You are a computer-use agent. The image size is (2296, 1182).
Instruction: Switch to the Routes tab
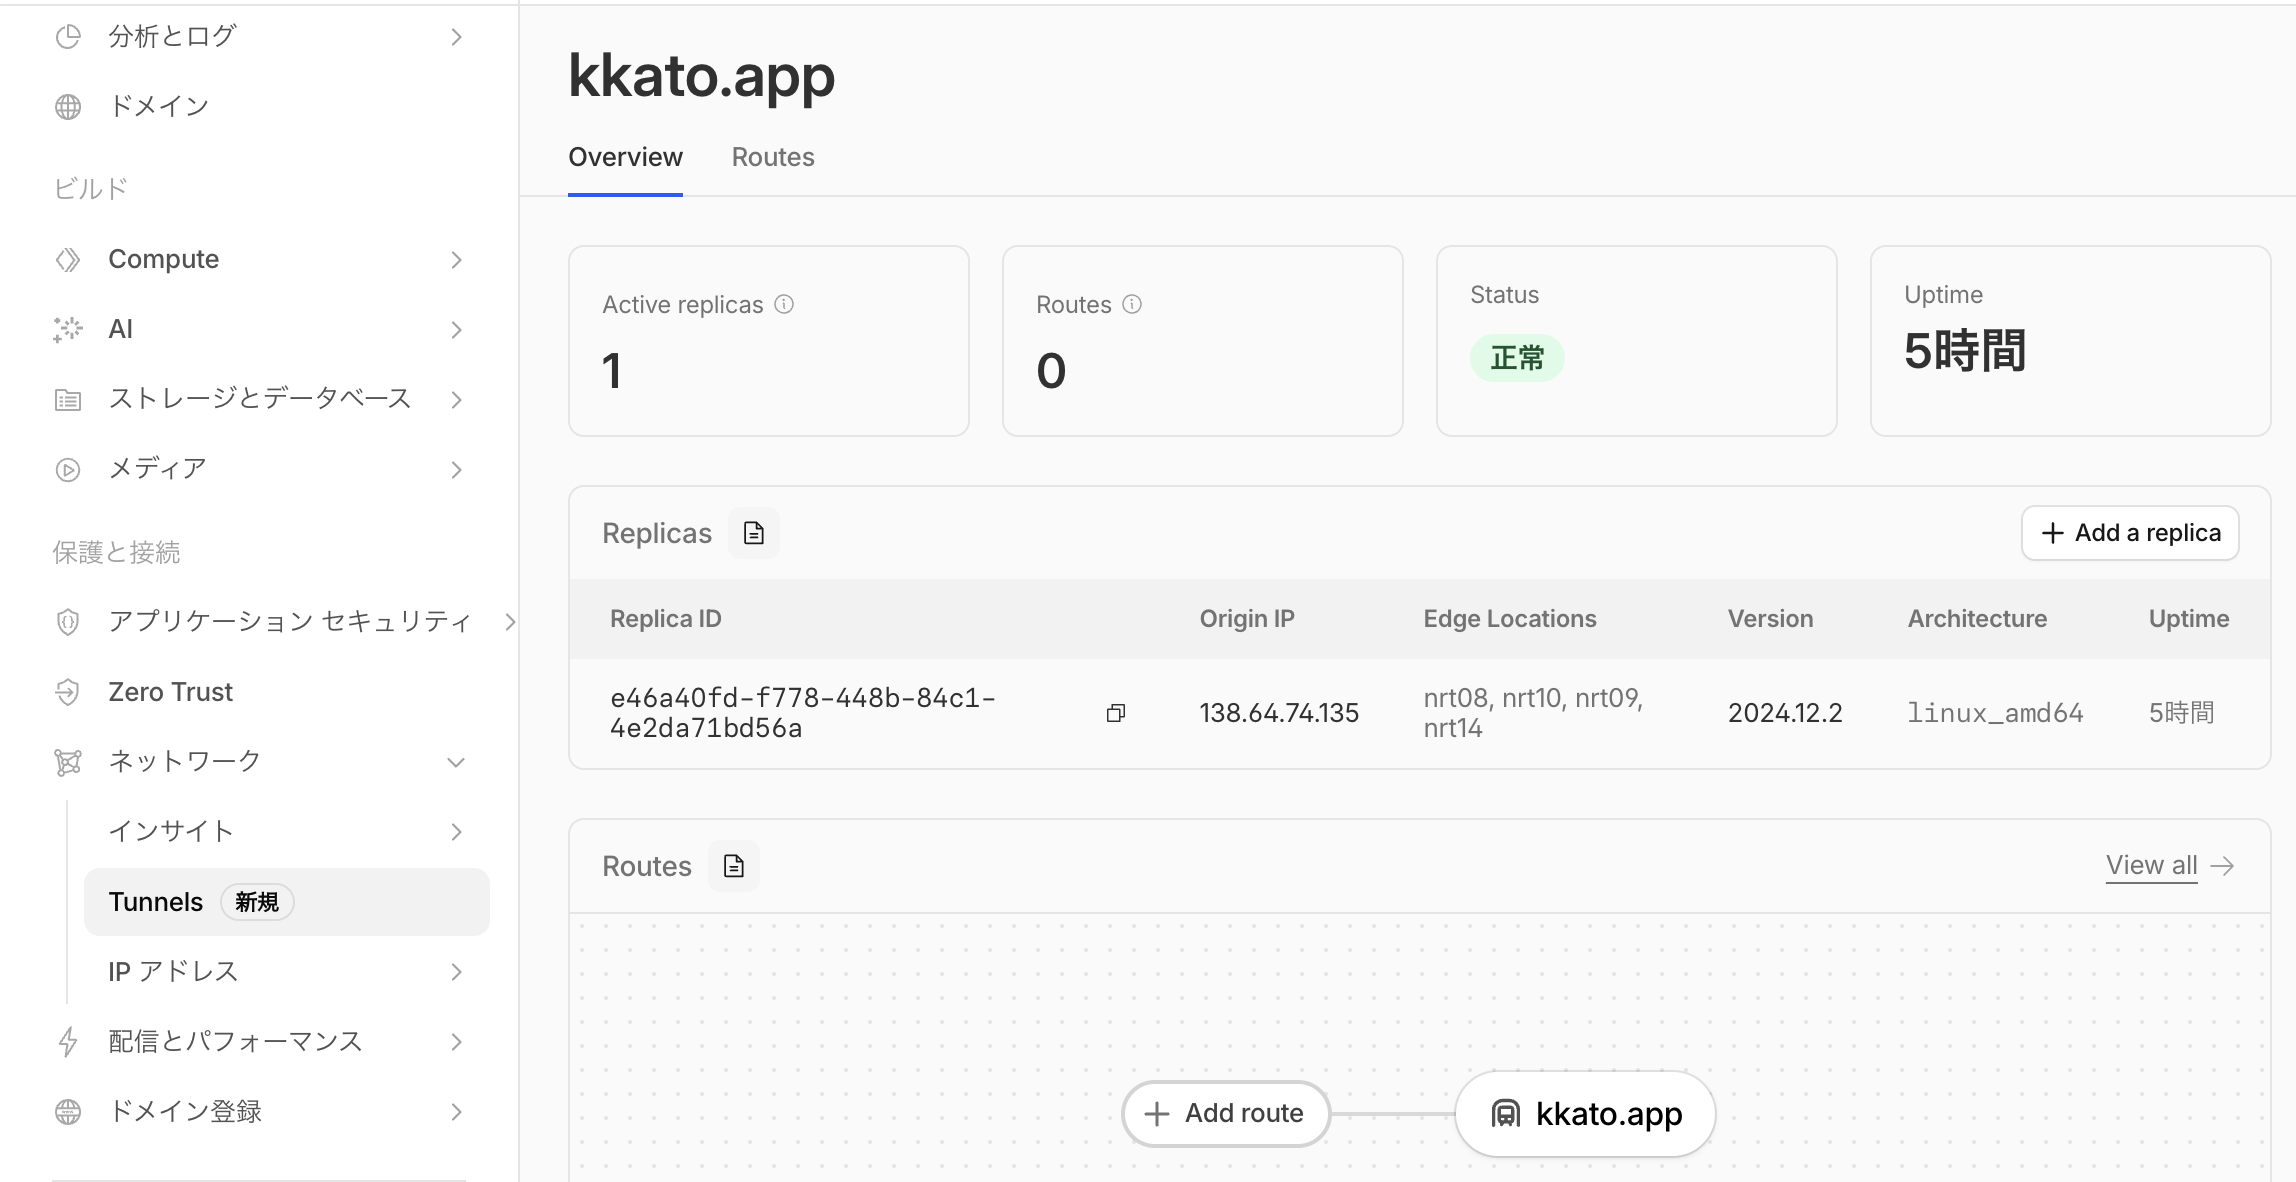tap(772, 157)
